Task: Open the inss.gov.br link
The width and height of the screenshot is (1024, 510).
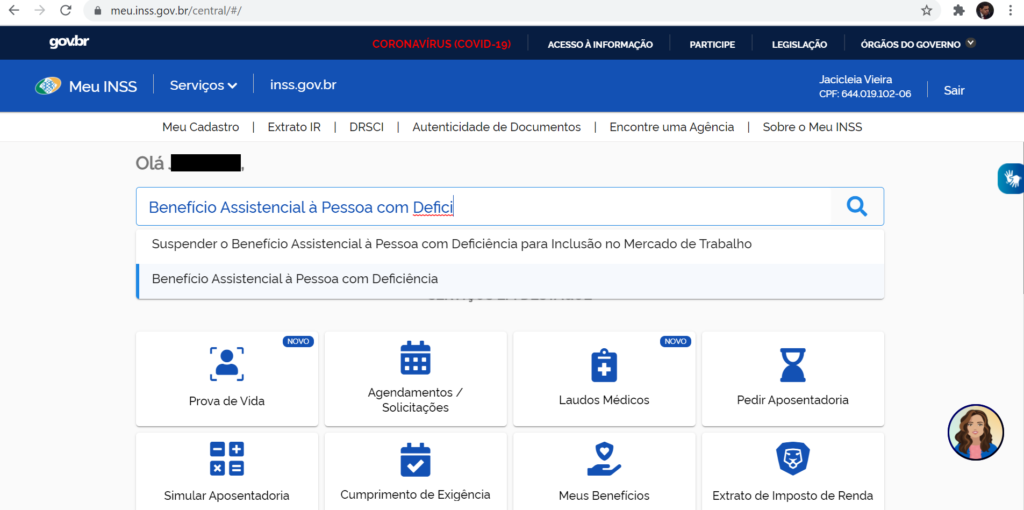Action: pos(303,85)
